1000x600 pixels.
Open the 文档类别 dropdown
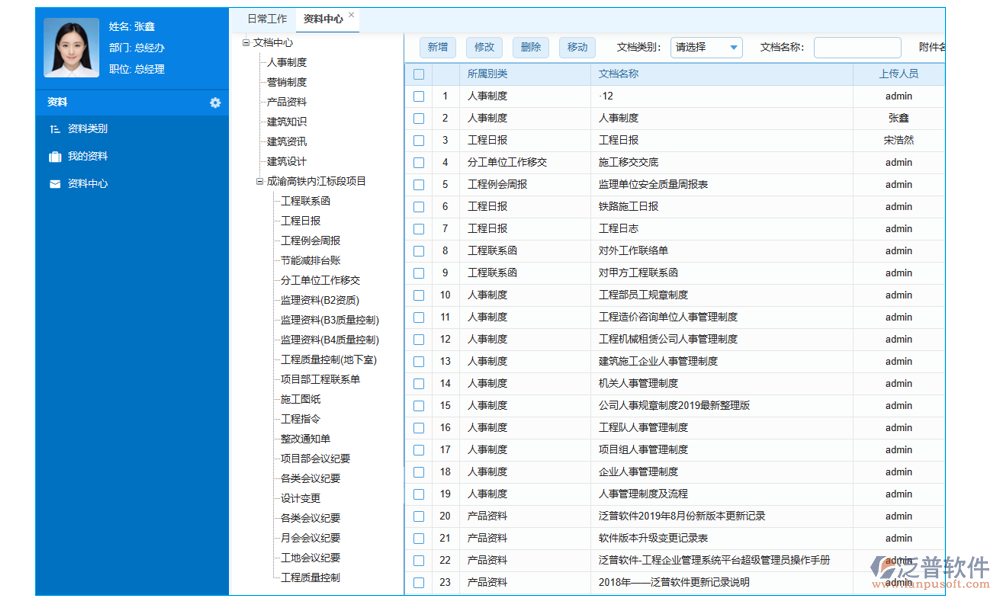point(706,47)
